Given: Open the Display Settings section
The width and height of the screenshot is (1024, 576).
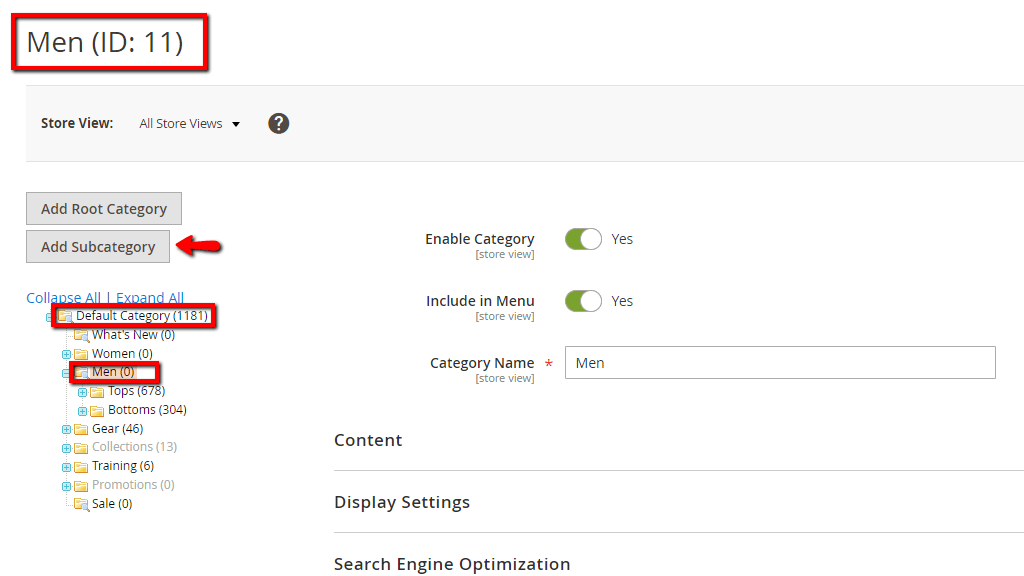Looking at the screenshot, I should (402, 502).
